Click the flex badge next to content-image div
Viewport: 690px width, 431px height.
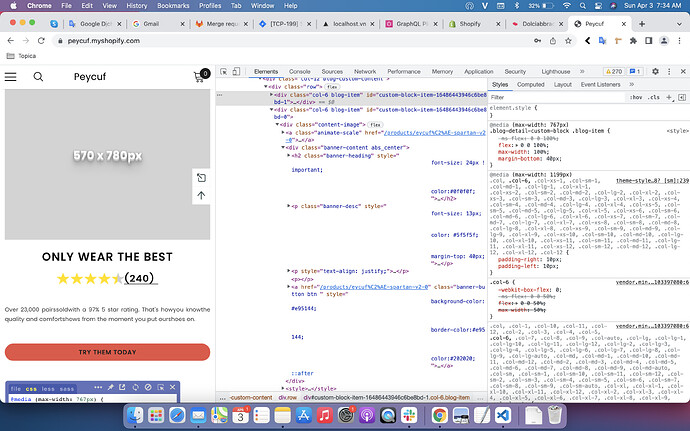click(375, 125)
